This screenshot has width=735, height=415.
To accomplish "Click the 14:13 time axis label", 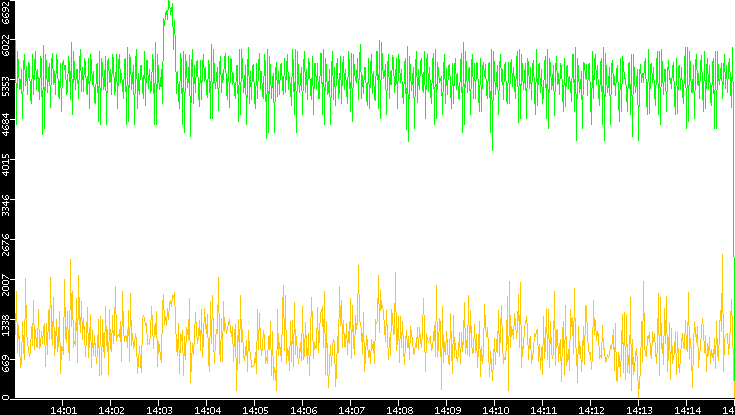I will (x=638, y=410).
